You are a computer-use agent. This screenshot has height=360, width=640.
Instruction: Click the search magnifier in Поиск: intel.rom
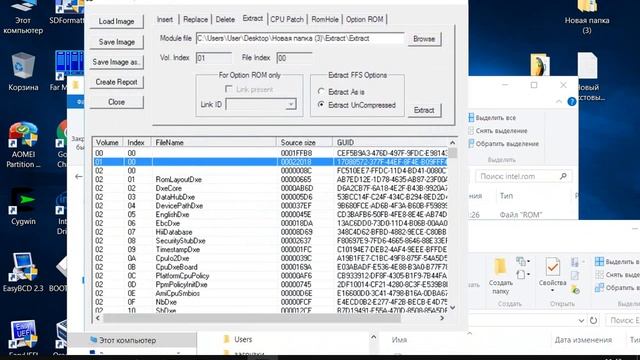click(x=563, y=176)
